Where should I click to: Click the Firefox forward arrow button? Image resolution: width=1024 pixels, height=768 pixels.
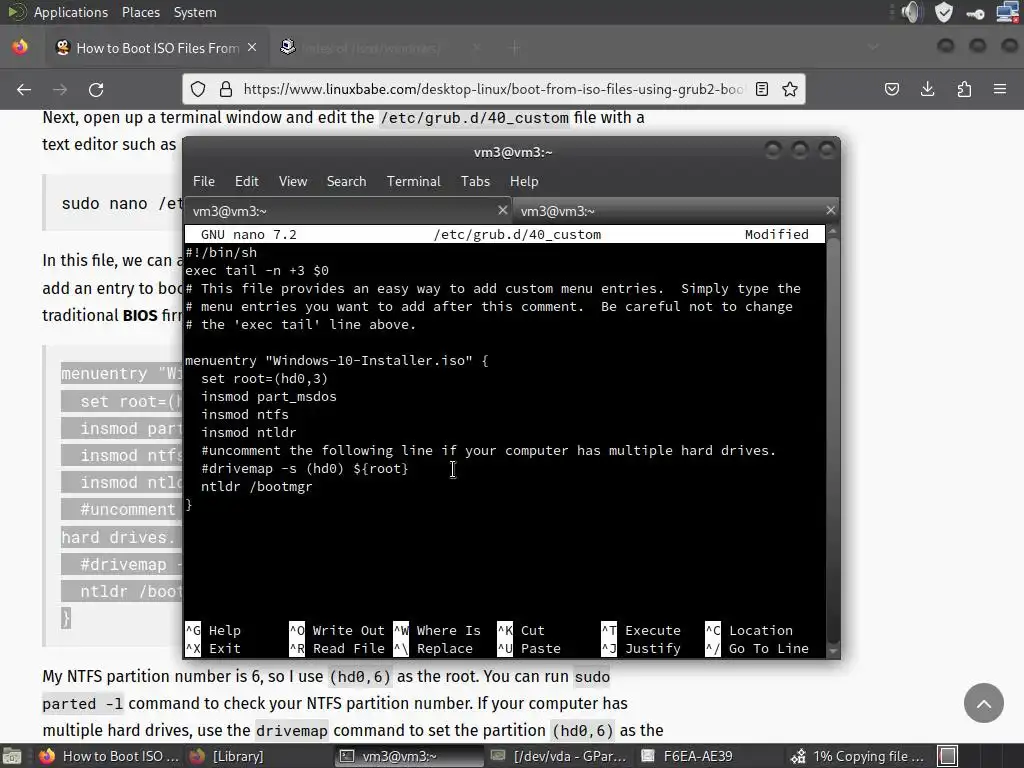click(60, 89)
